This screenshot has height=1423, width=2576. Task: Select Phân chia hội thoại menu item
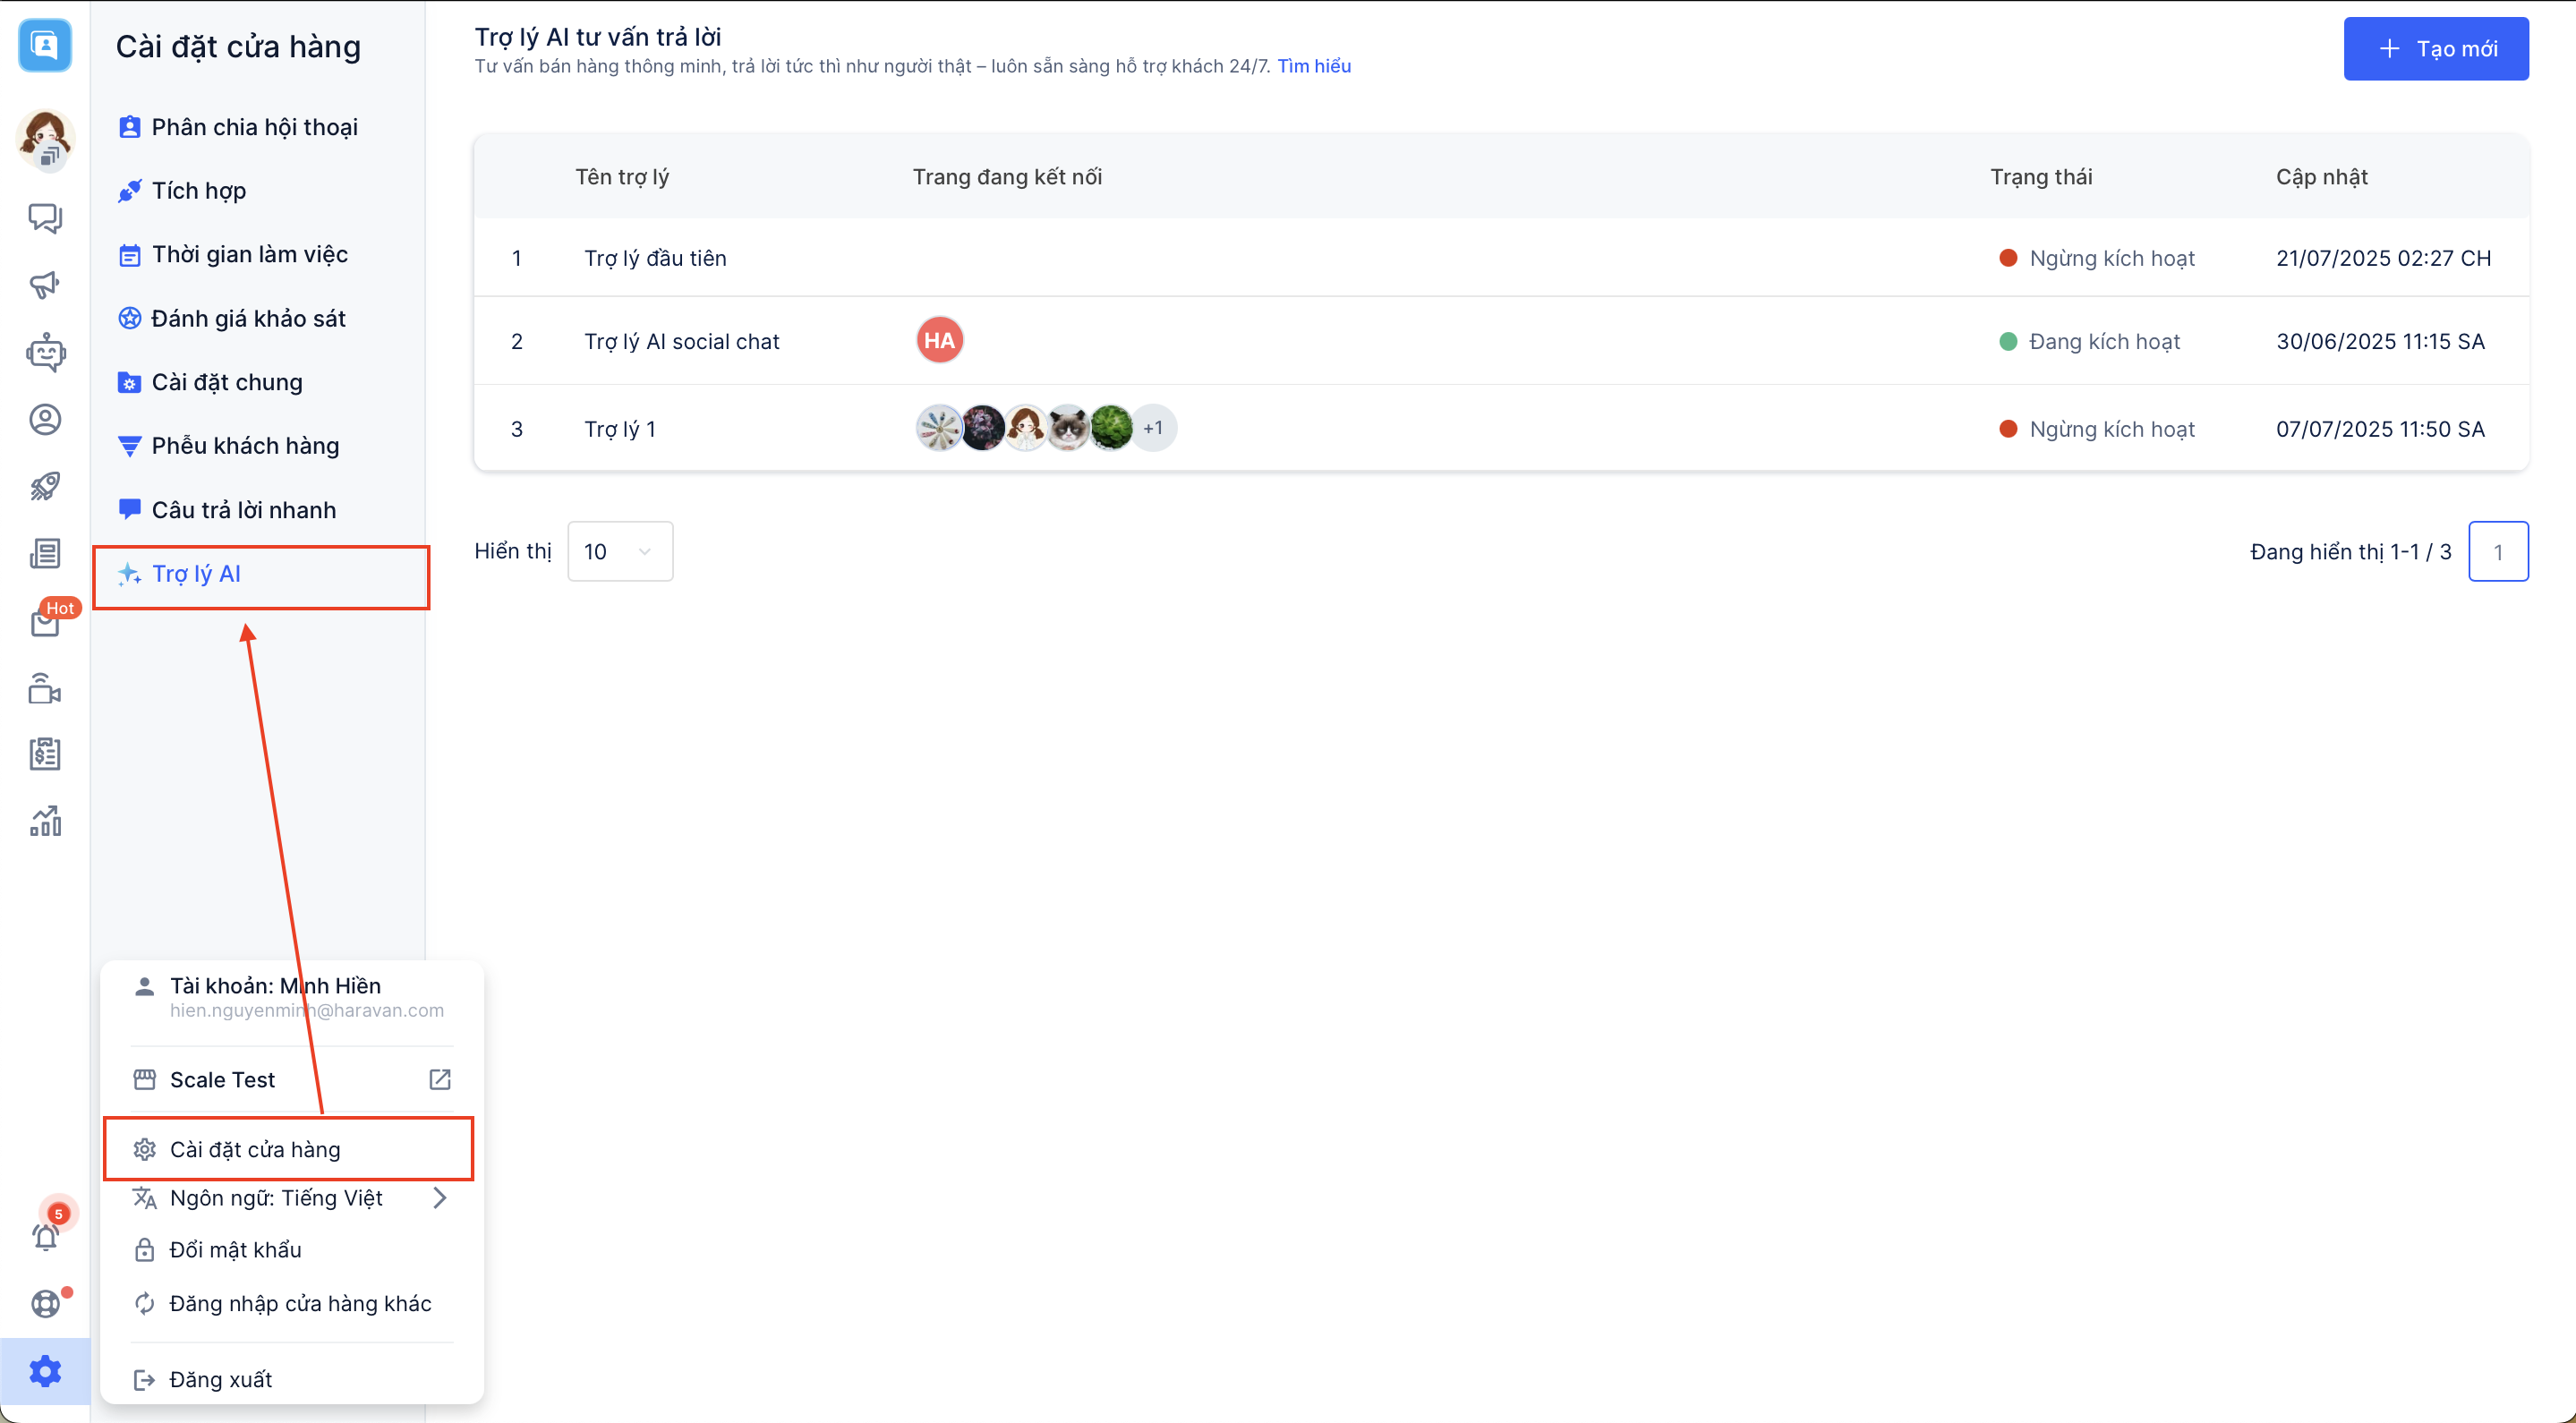(254, 127)
